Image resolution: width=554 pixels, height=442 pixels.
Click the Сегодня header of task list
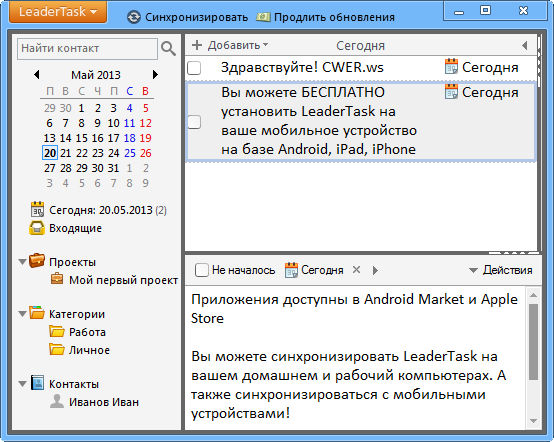coord(360,46)
